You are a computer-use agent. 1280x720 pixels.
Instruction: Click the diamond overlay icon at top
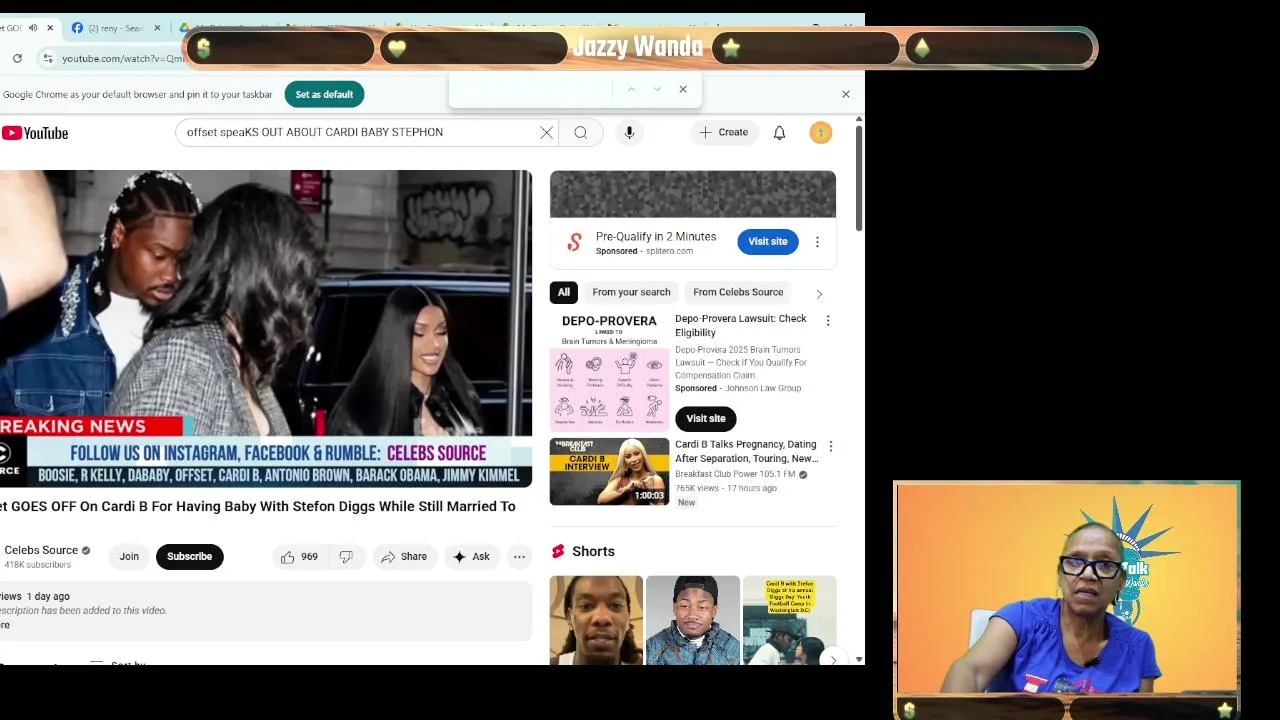pyautogui.click(x=922, y=48)
